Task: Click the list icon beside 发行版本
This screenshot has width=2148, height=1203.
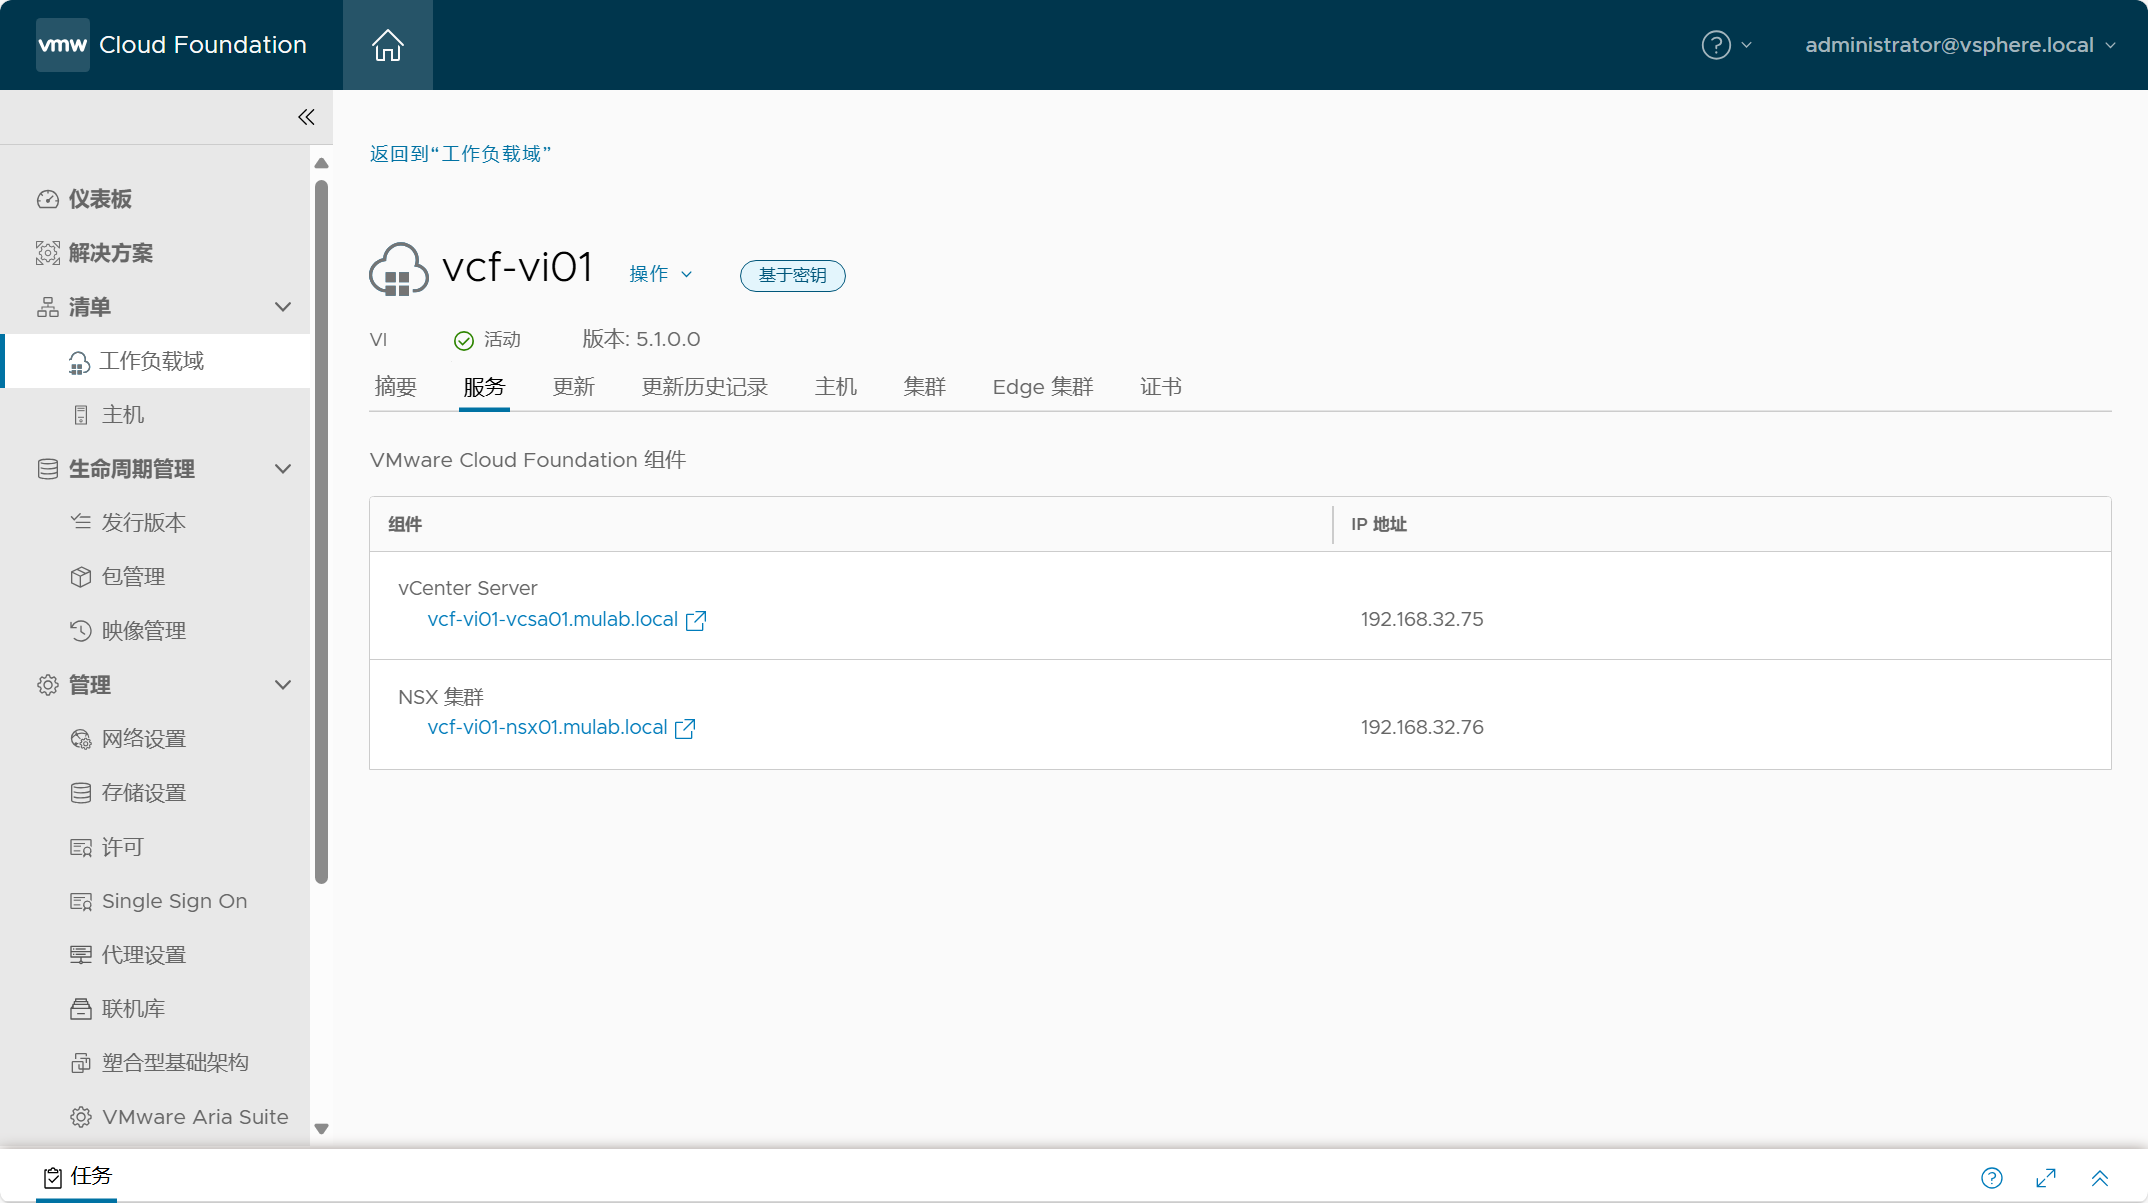Action: point(81,522)
